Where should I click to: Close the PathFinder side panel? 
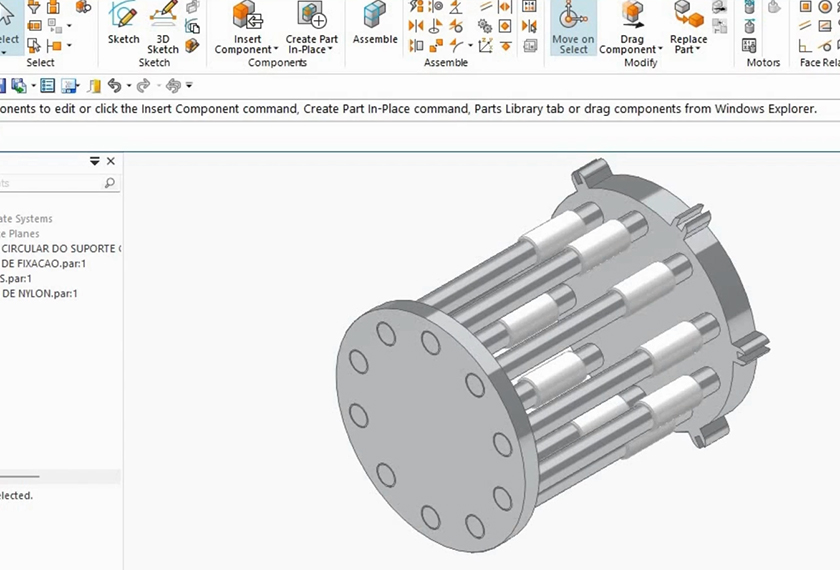pos(111,161)
